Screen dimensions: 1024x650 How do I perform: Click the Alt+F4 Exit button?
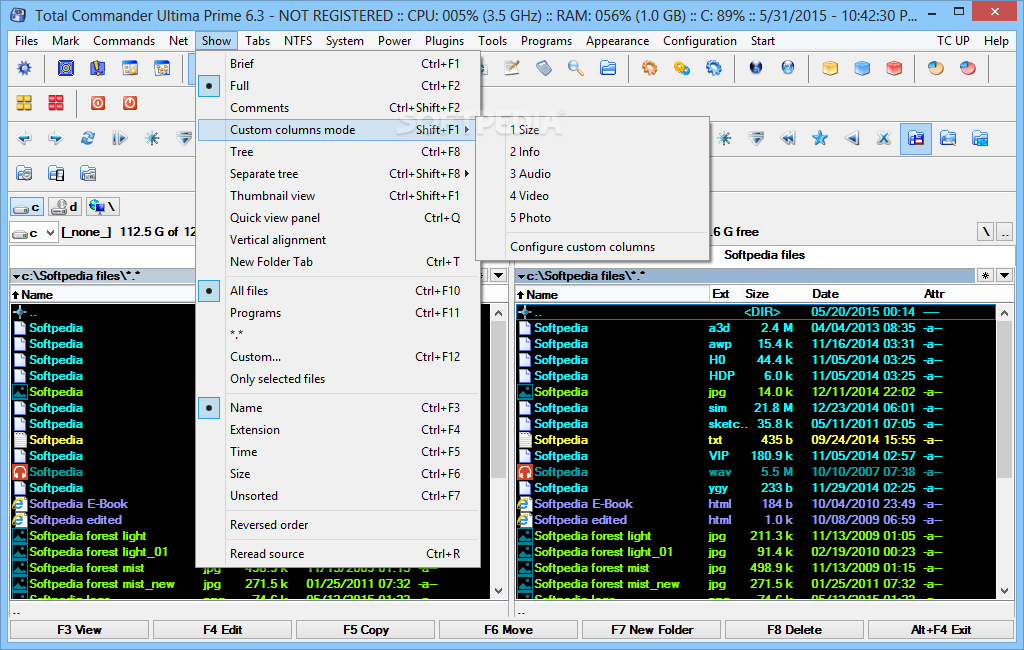point(940,630)
